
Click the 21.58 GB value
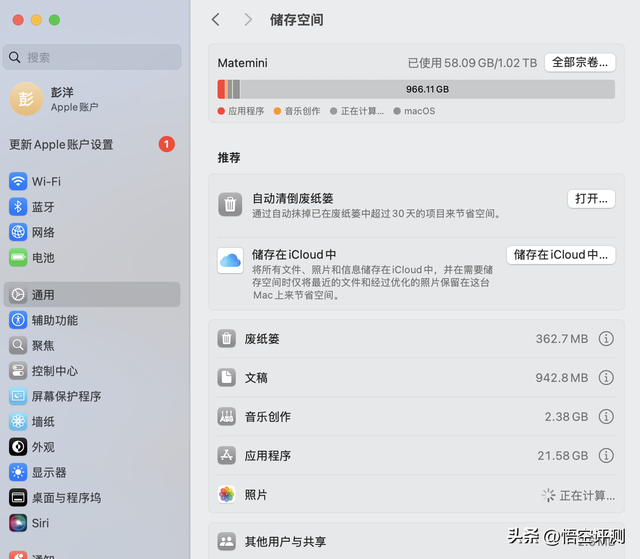click(562, 455)
